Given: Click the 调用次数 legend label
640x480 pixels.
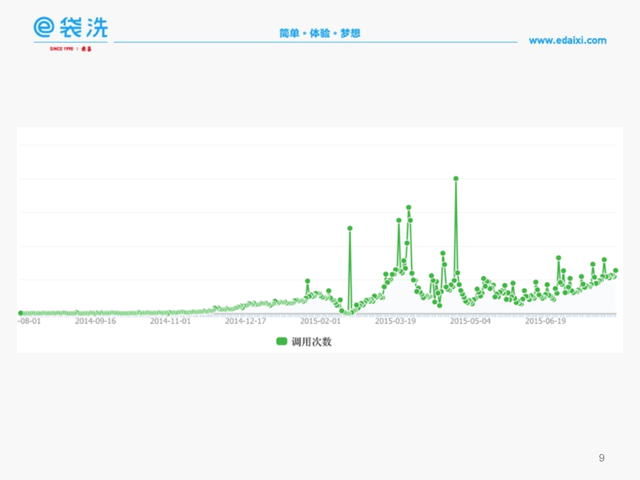Looking at the screenshot, I should pos(311,341).
